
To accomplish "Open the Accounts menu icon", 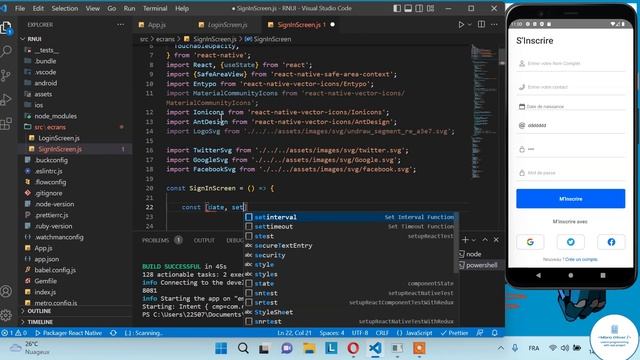I will 6,291.
